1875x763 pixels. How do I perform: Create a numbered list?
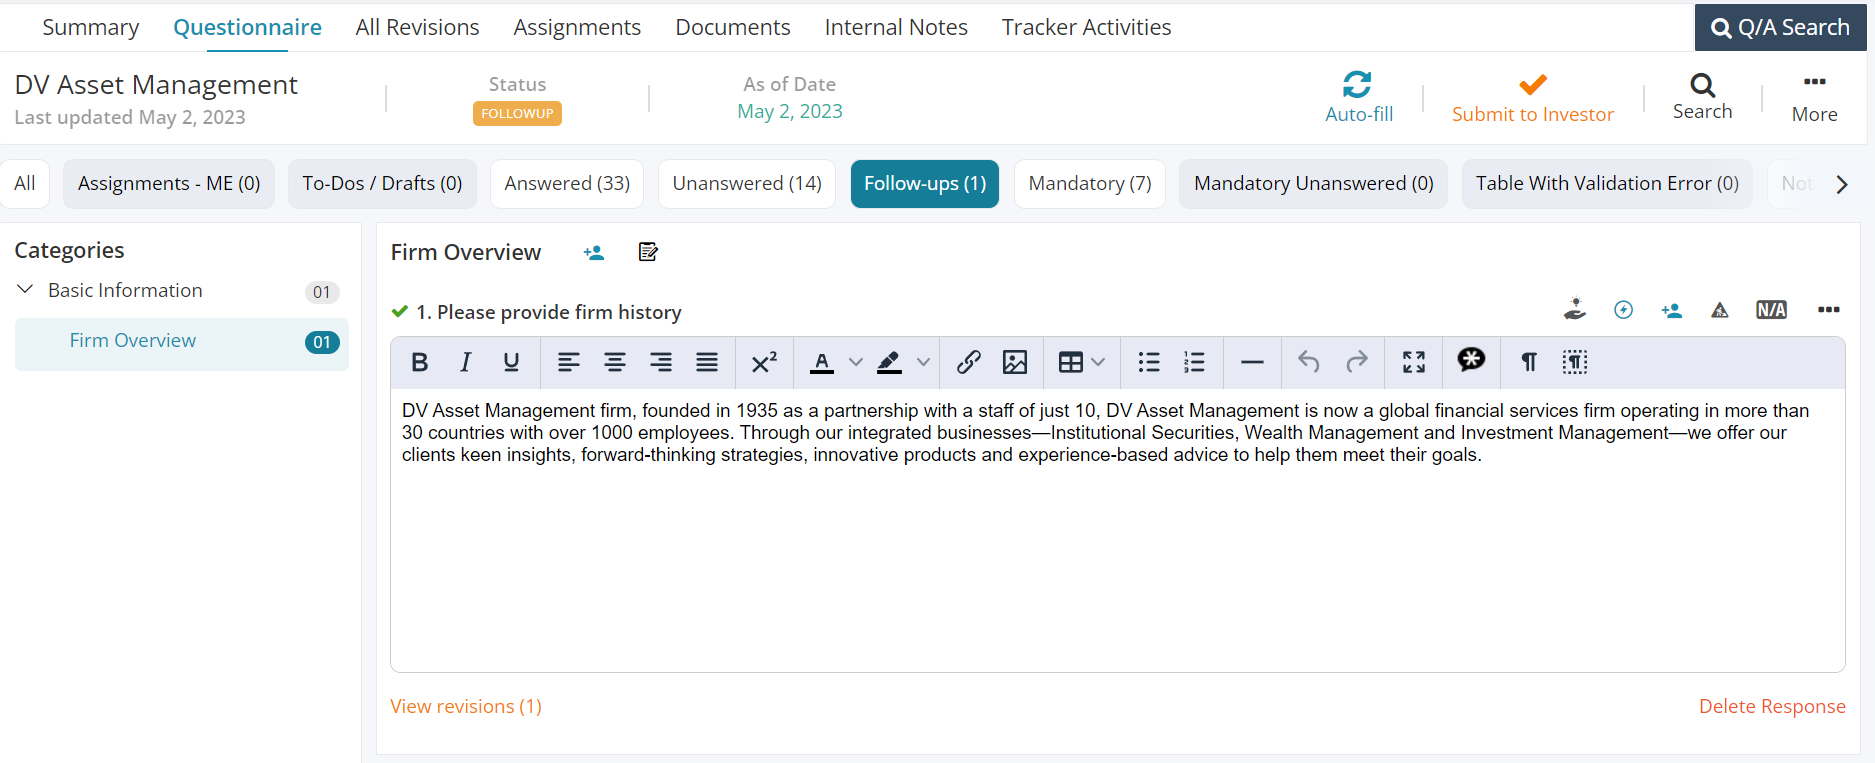(x=1194, y=362)
